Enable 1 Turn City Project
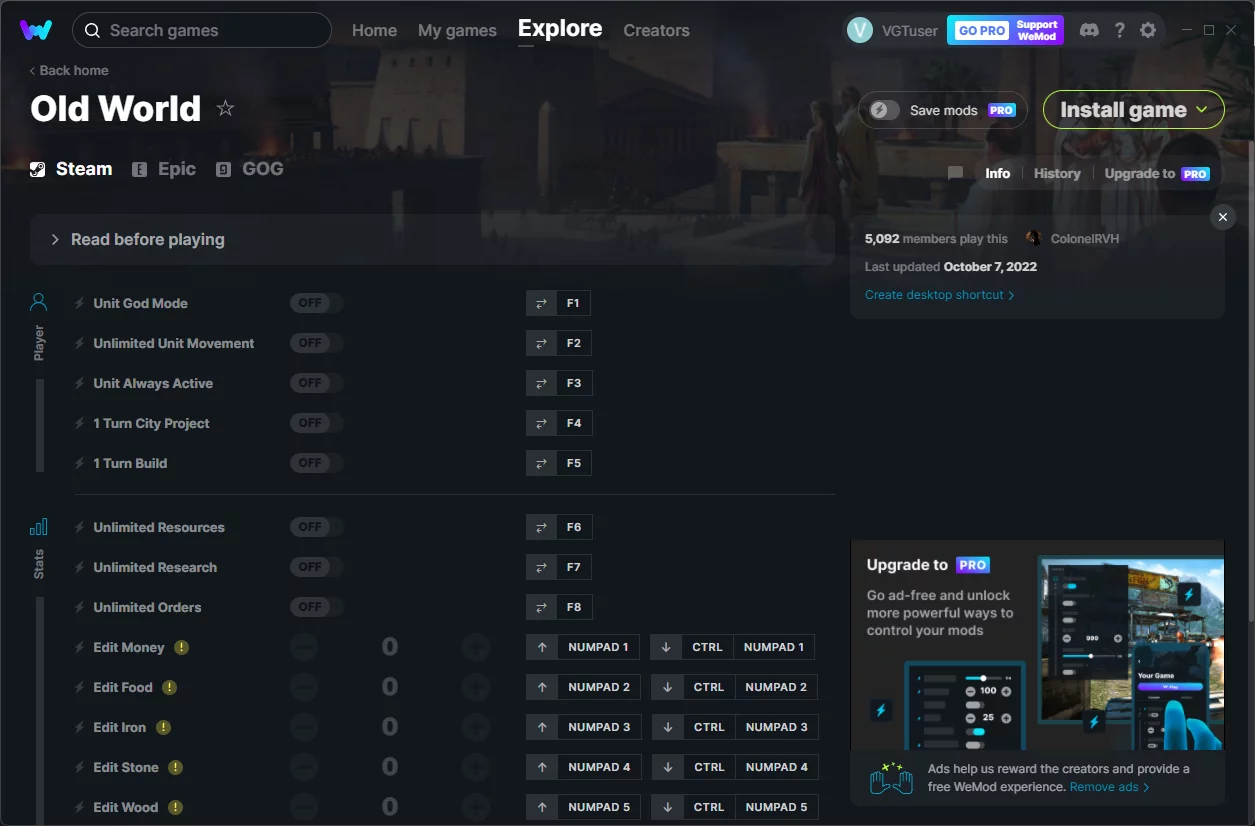Image resolution: width=1255 pixels, height=826 pixels. 316,423
